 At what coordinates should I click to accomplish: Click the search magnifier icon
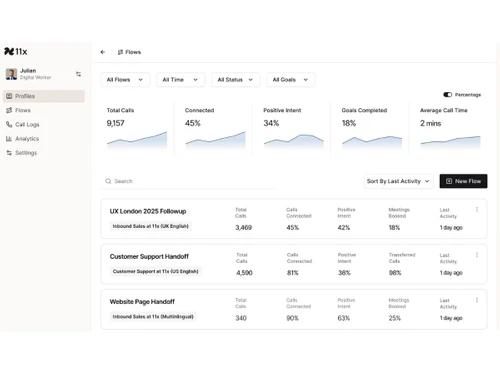(108, 181)
